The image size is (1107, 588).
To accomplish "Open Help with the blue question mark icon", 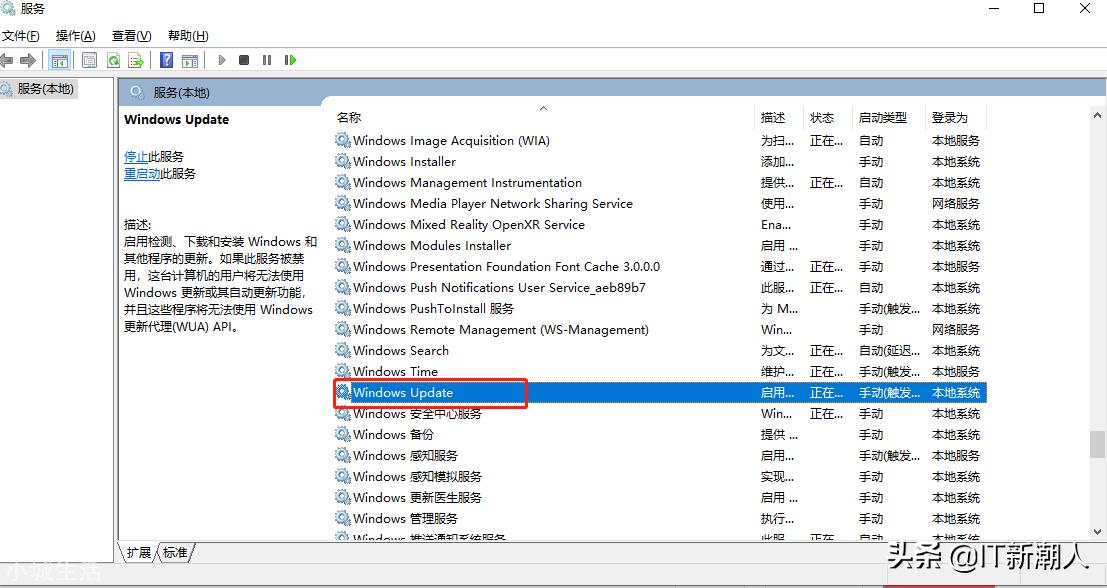I will 167,60.
